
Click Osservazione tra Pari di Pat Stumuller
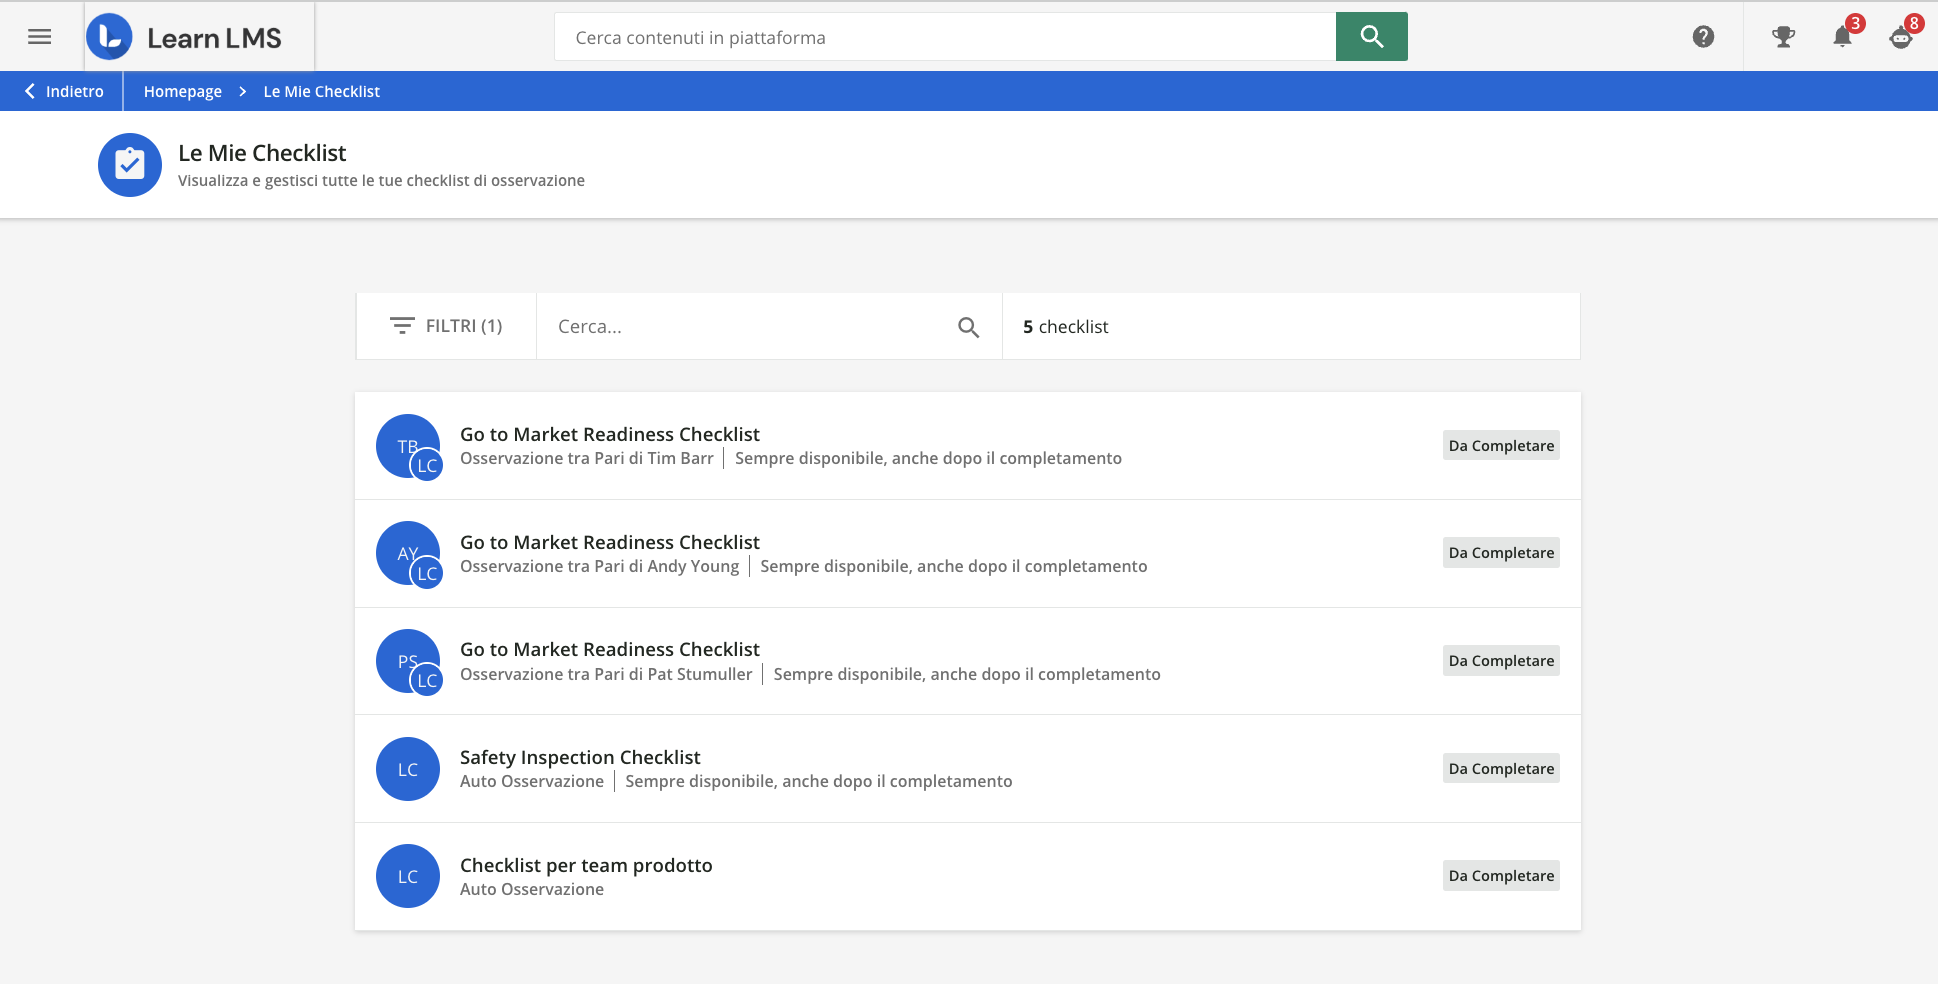point(606,674)
